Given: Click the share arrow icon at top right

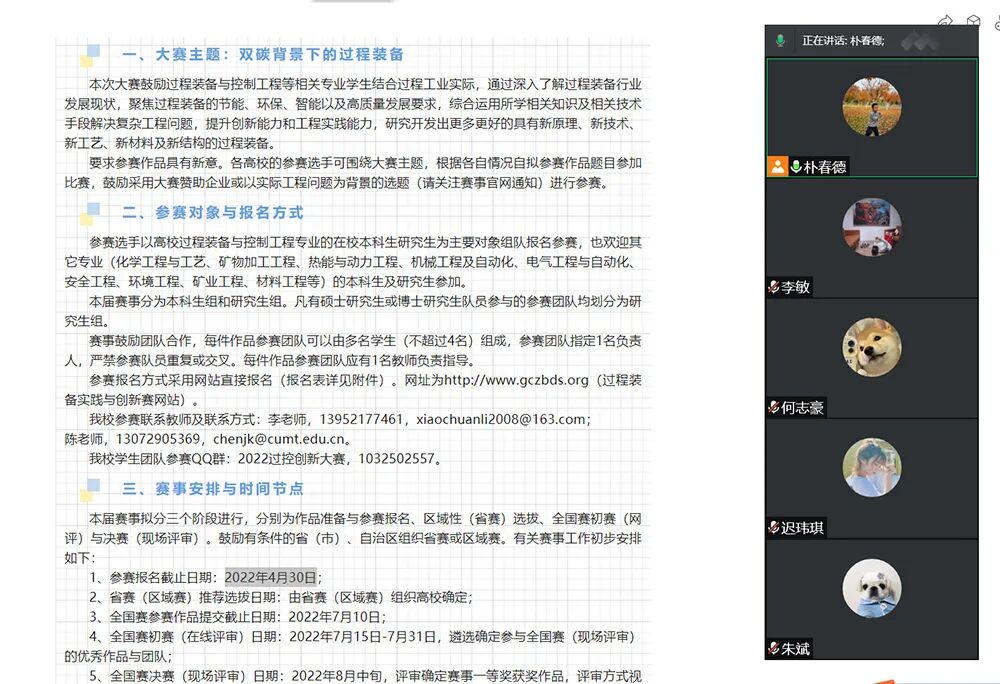Looking at the screenshot, I should [x=946, y=19].
